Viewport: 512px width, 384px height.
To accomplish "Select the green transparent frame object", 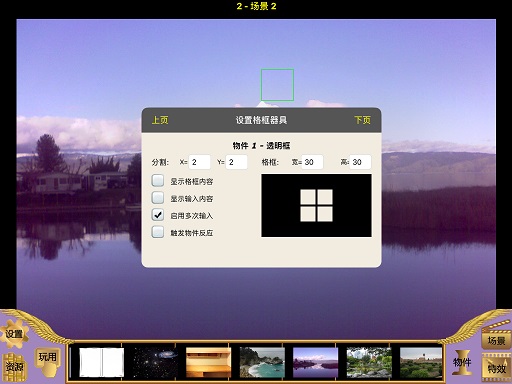I will [x=277, y=85].
